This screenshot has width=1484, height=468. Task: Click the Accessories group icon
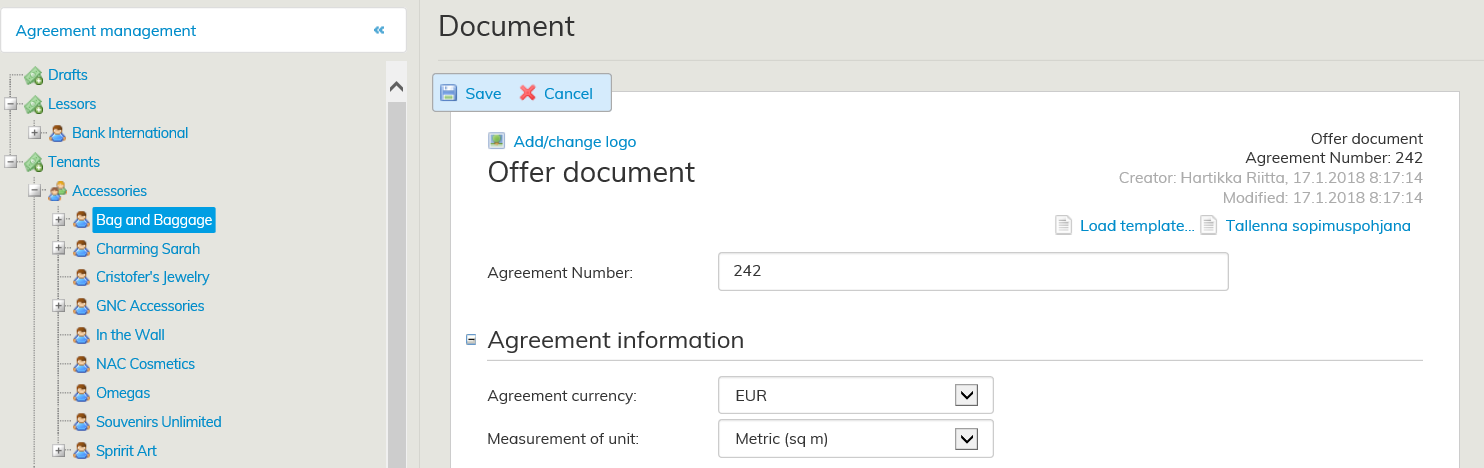point(58,191)
